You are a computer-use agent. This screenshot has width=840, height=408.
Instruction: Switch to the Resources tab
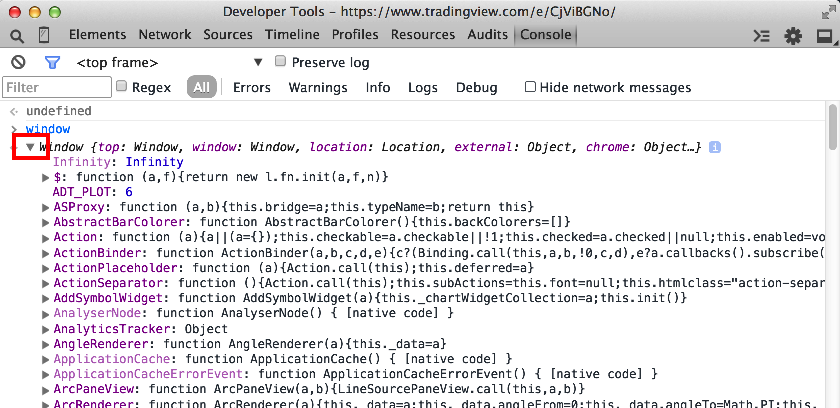tap(423, 35)
